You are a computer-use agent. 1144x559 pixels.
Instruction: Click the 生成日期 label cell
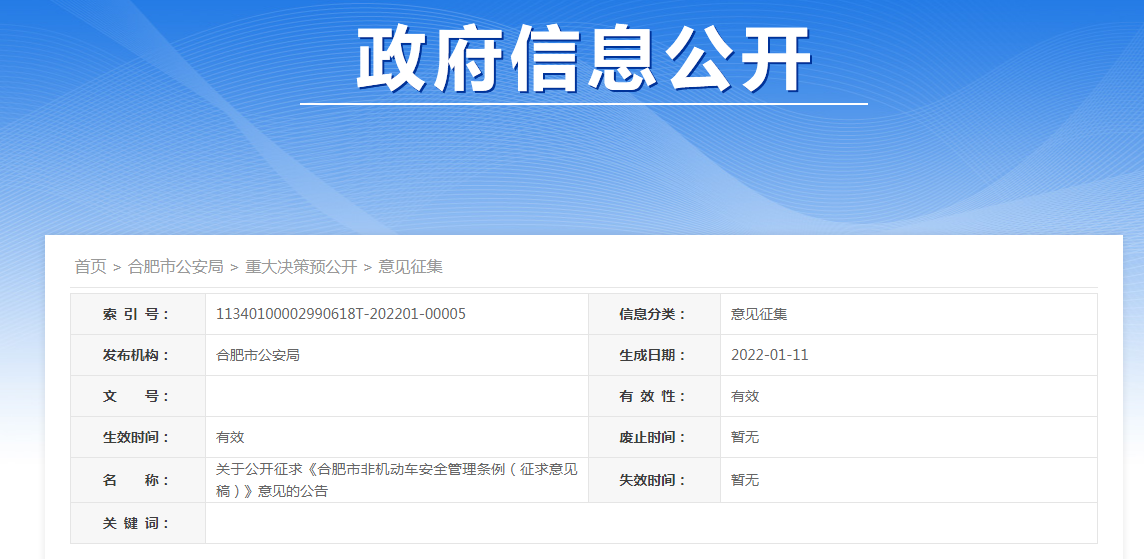654,355
